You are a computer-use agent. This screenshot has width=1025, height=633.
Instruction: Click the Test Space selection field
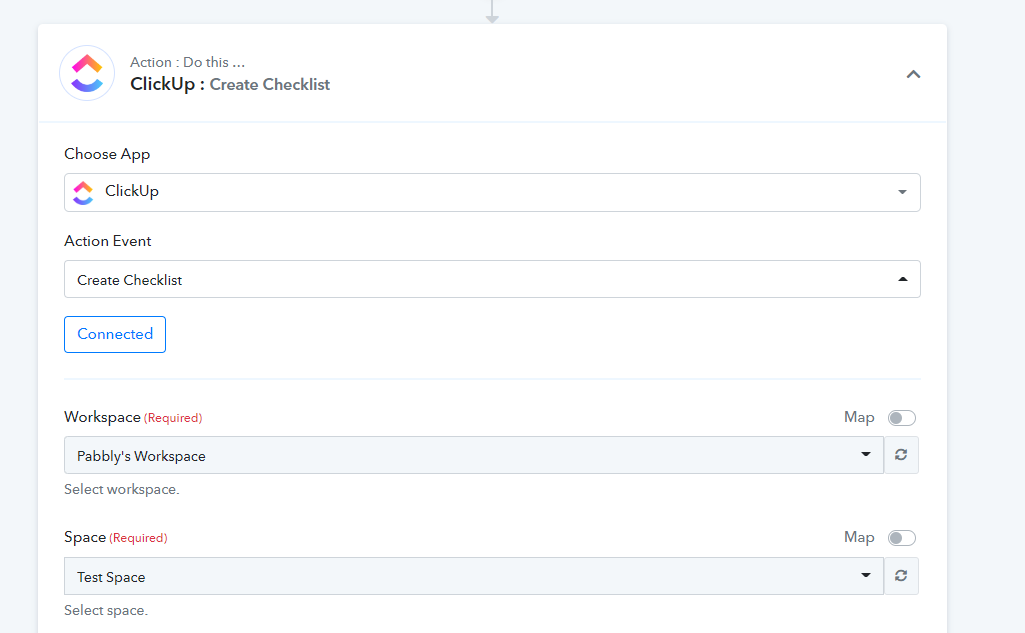[x=474, y=576]
